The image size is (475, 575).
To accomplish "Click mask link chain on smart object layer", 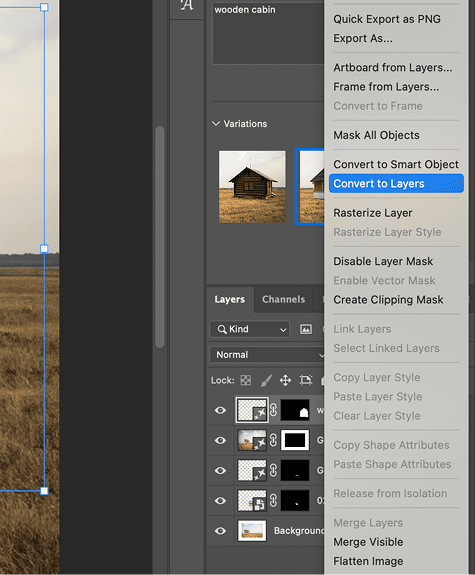I will click(x=273, y=501).
